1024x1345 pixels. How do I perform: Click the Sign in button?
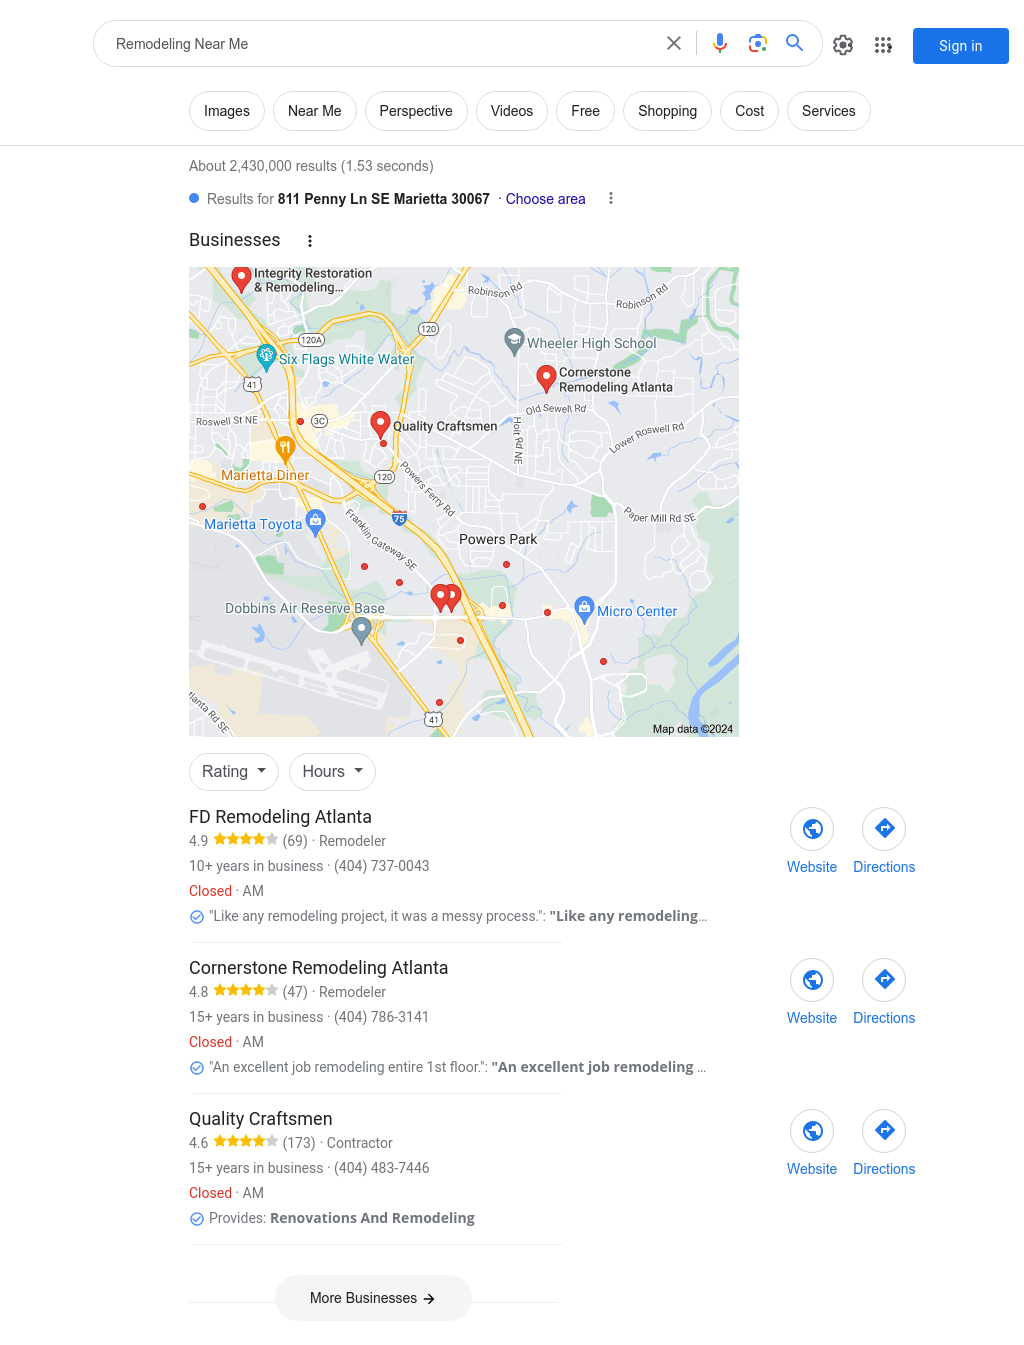coord(961,46)
